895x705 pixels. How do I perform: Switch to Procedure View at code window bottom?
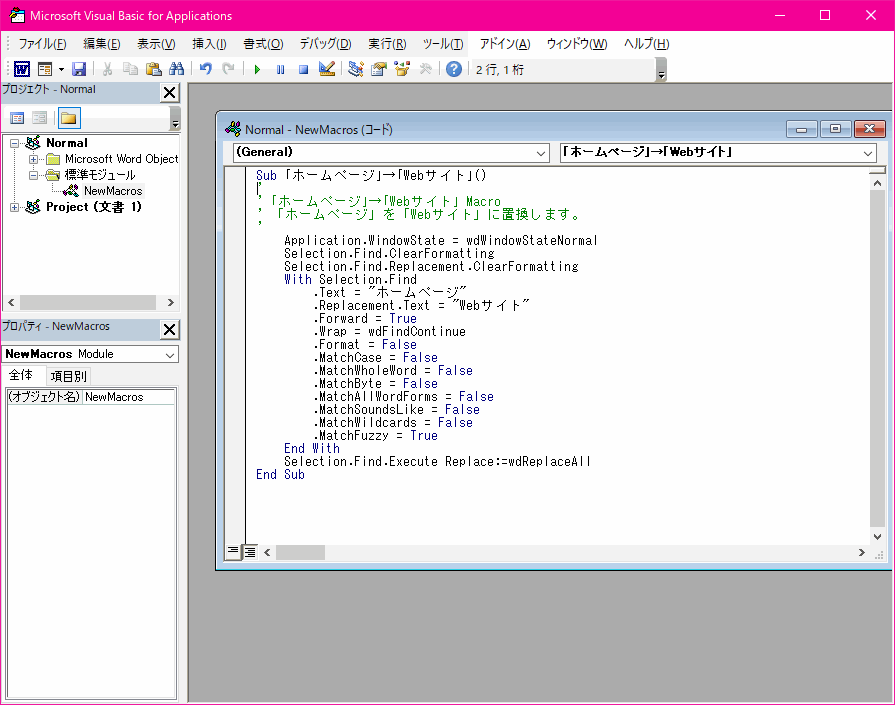click(233, 551)
